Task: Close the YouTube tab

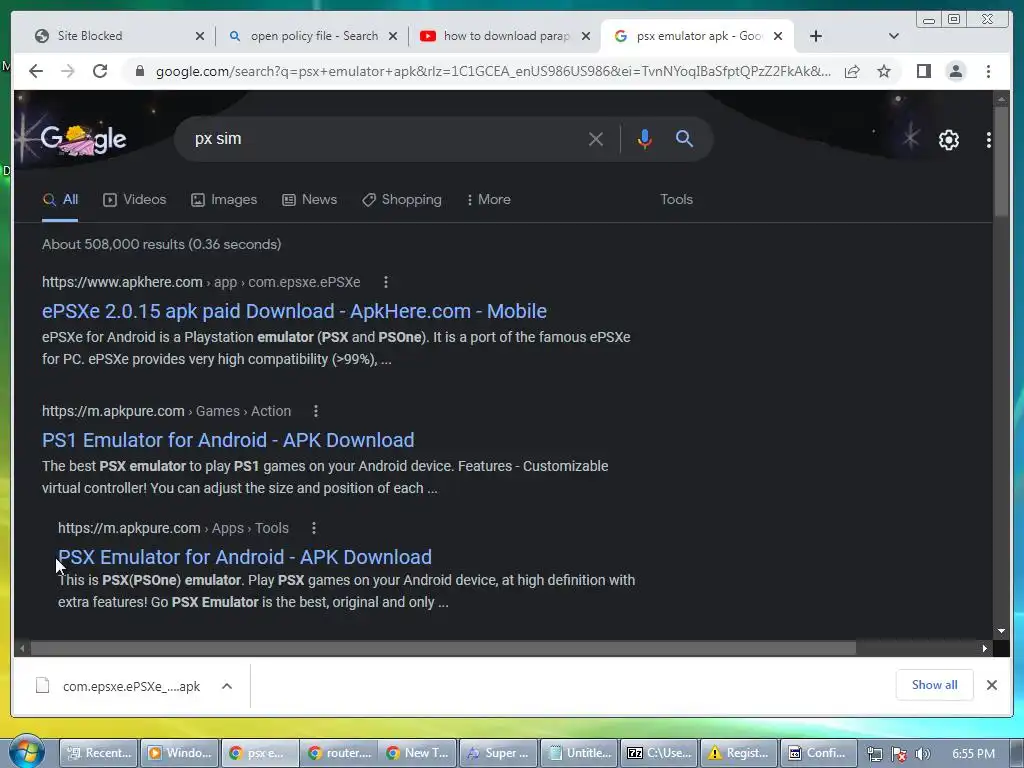Action: point(586,37)
